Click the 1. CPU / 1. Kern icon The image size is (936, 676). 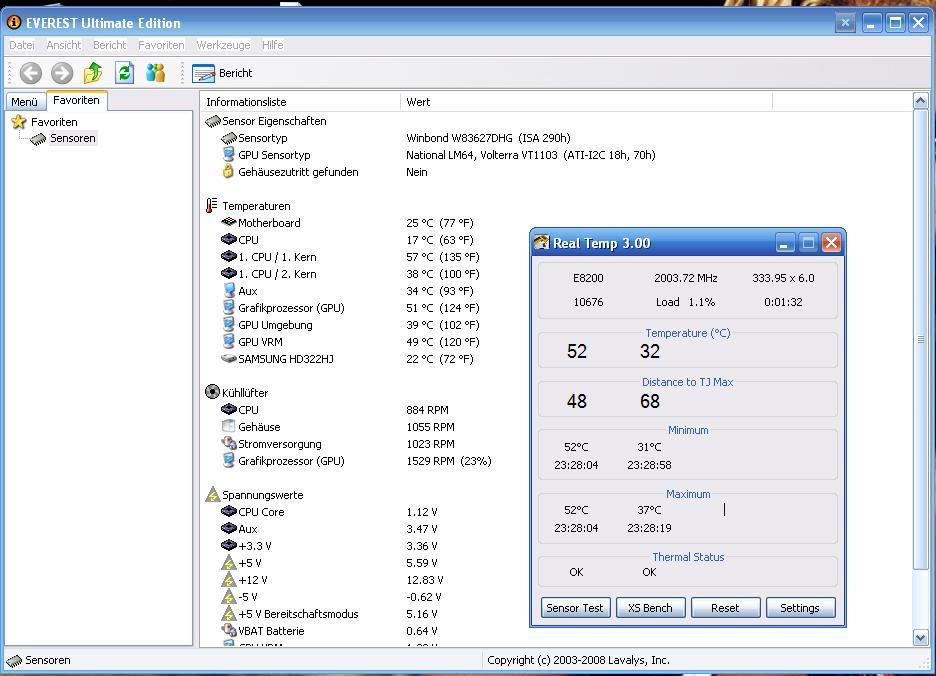coord(229,257)
